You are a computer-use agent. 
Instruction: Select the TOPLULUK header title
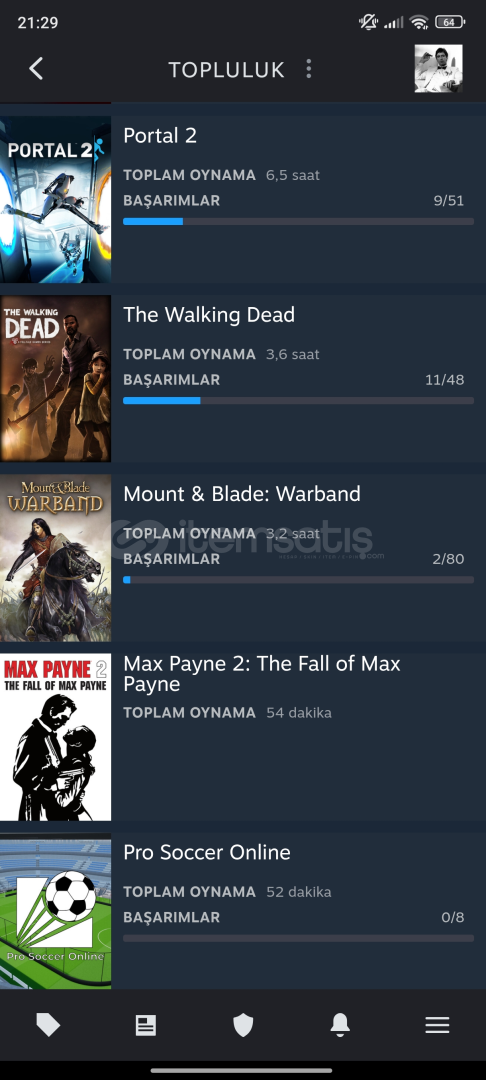coord(226,70)
